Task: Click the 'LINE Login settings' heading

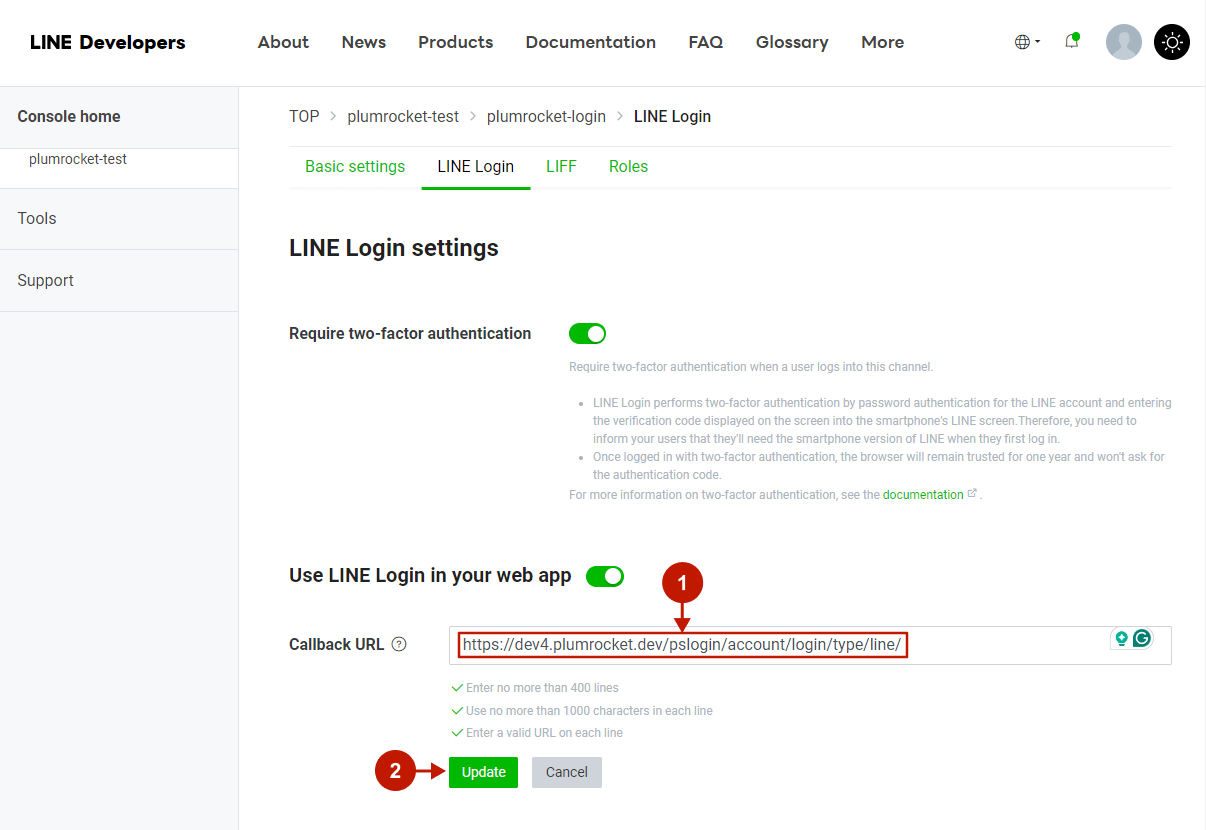Action: pos(394,248)
